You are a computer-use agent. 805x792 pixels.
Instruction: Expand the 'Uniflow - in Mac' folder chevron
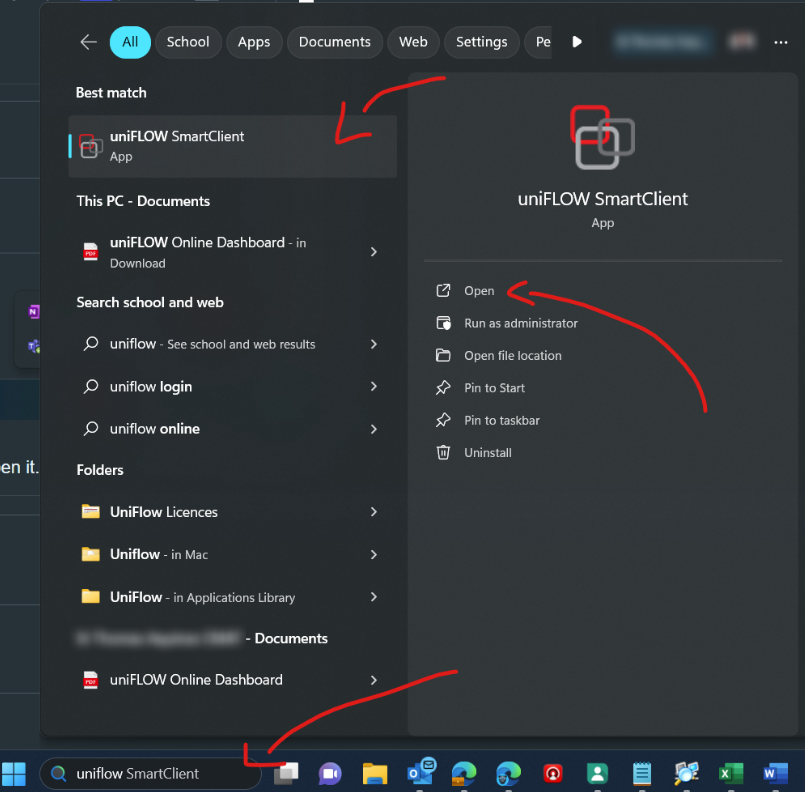click(x=374, y=554)
